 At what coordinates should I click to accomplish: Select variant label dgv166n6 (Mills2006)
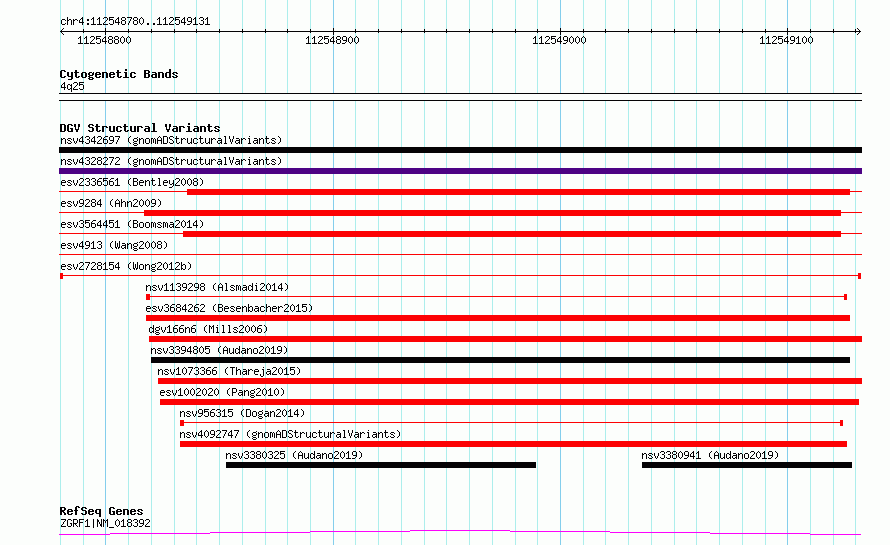[208, 329]
